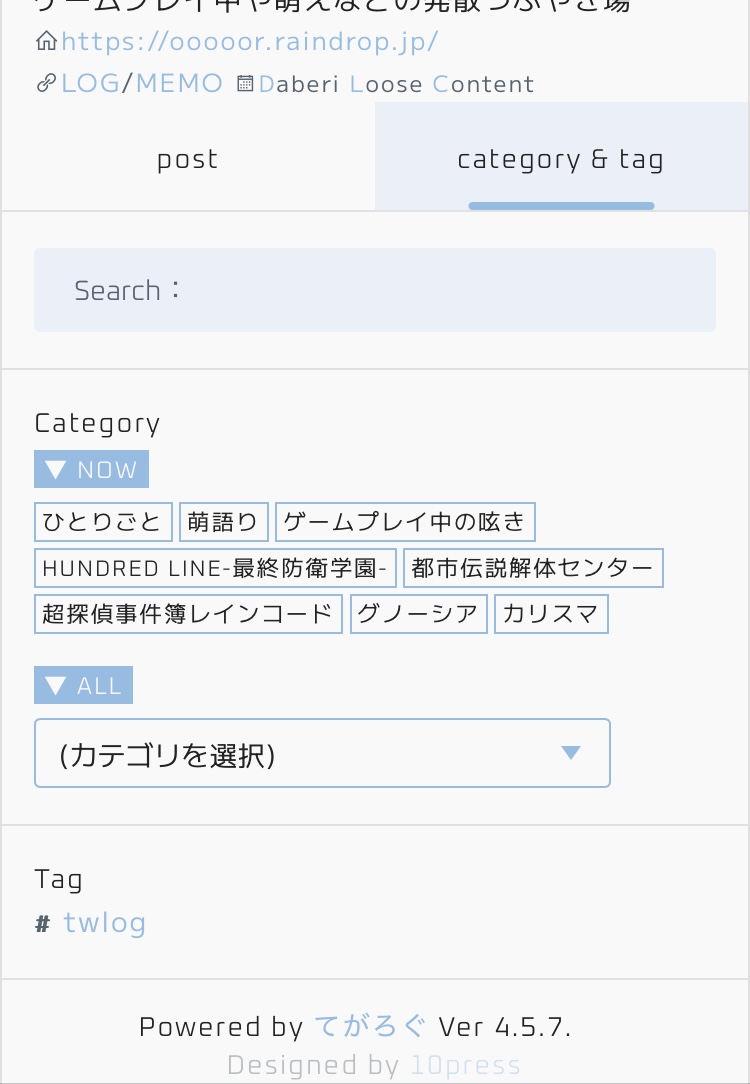Select the ひとりごと category
750x1084 pixels.
pos(103,522)
